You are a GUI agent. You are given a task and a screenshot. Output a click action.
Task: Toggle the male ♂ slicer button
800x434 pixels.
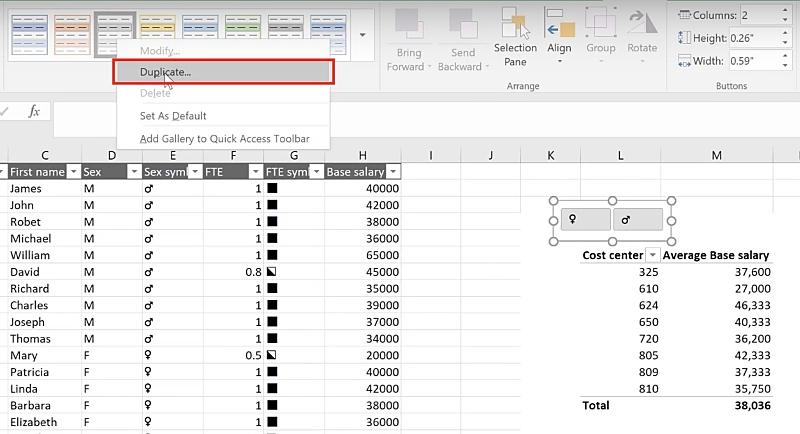point(637,219)
